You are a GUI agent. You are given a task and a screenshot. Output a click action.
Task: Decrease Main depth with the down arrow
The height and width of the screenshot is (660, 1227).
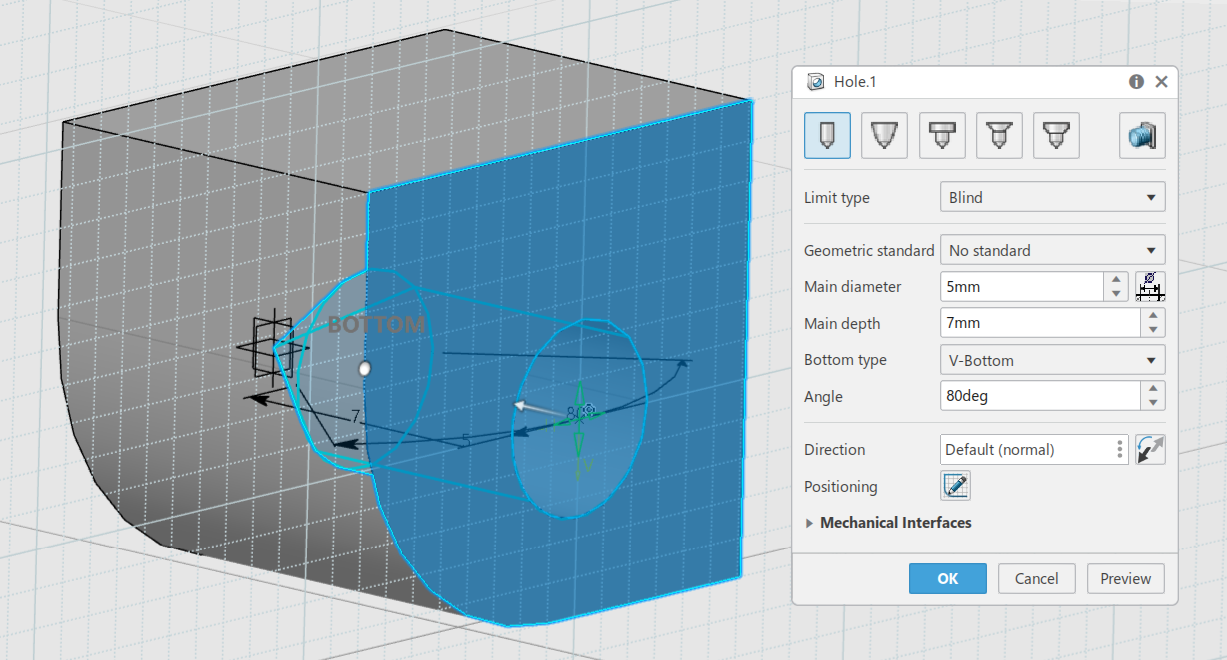(1154, 330)
